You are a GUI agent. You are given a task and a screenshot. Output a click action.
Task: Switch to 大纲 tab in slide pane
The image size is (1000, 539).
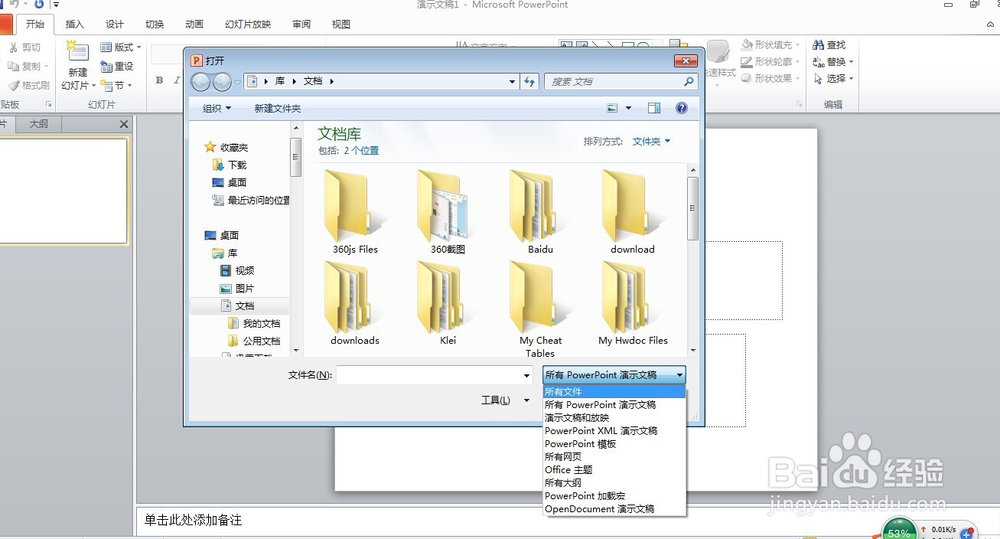[x=38, y=124]
